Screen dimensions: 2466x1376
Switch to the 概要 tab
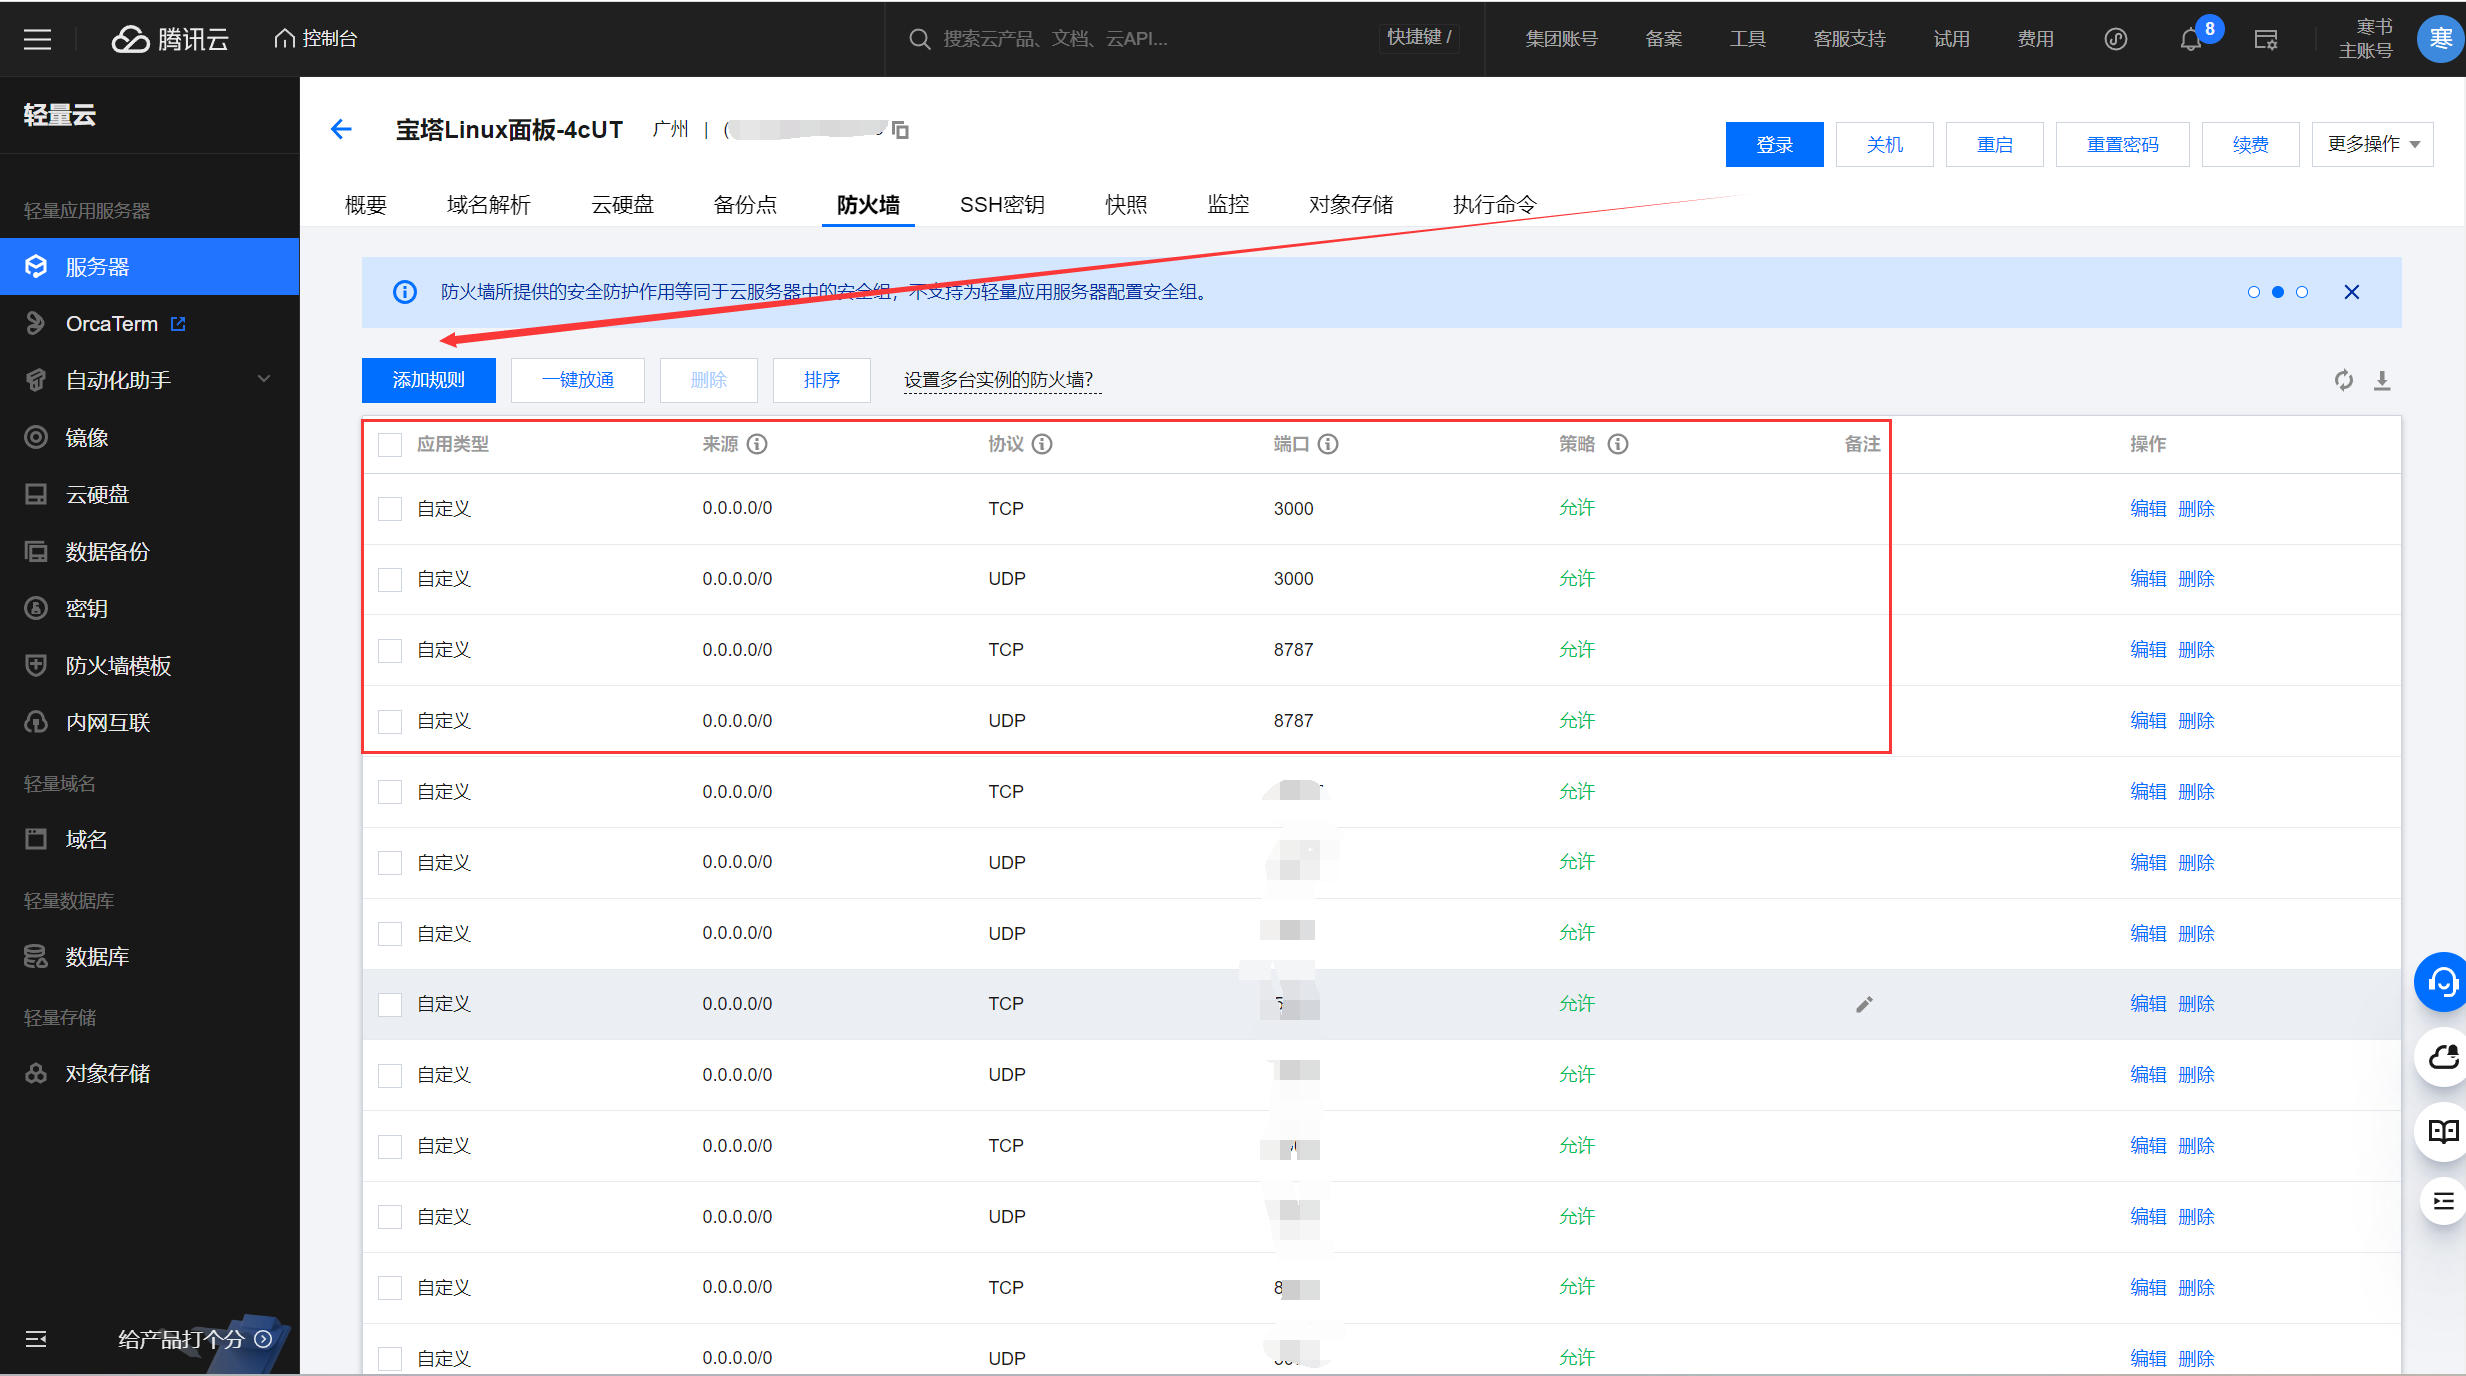coord(366,205)
